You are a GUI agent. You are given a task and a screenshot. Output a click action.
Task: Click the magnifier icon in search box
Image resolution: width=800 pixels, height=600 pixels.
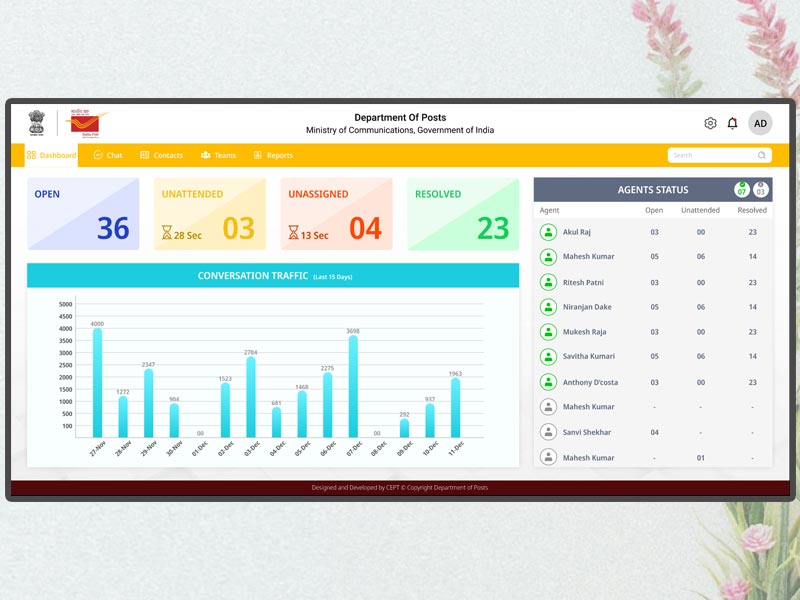[x=762, y=155]
